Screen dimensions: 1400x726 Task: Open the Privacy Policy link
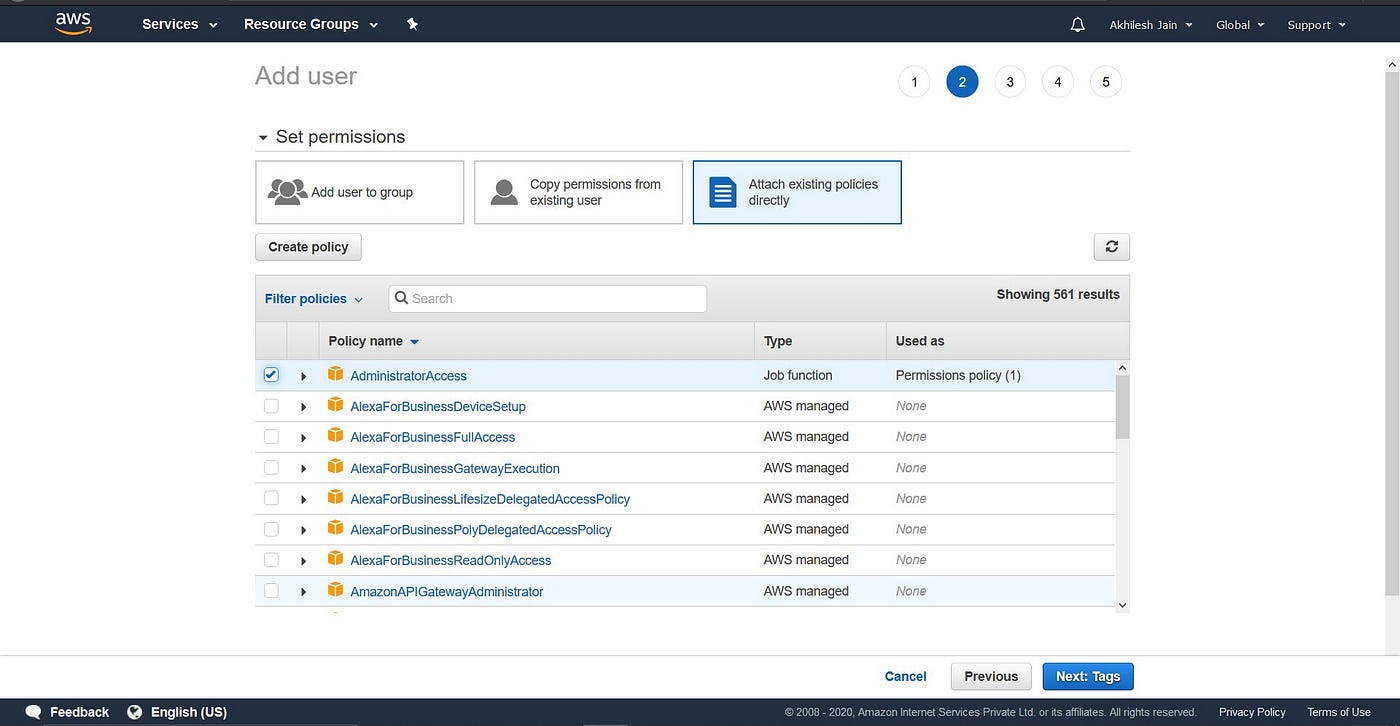click(x=1252, y=712)
